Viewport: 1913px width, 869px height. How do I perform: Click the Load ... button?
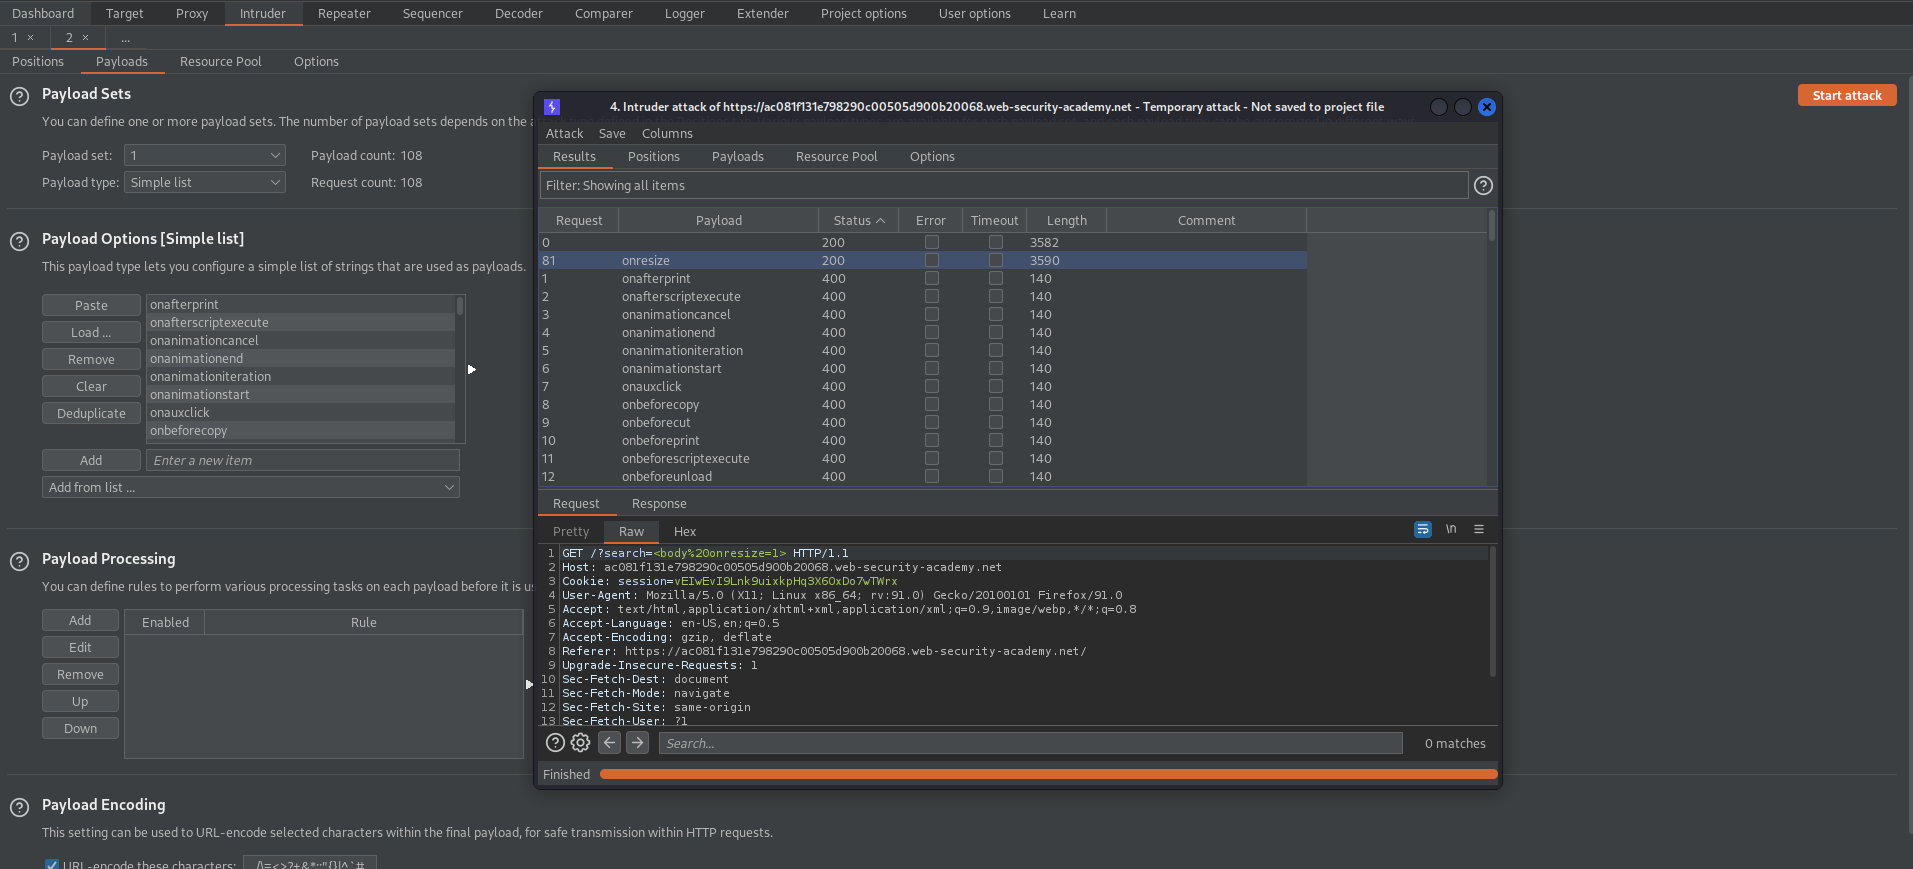click(91, 333)
